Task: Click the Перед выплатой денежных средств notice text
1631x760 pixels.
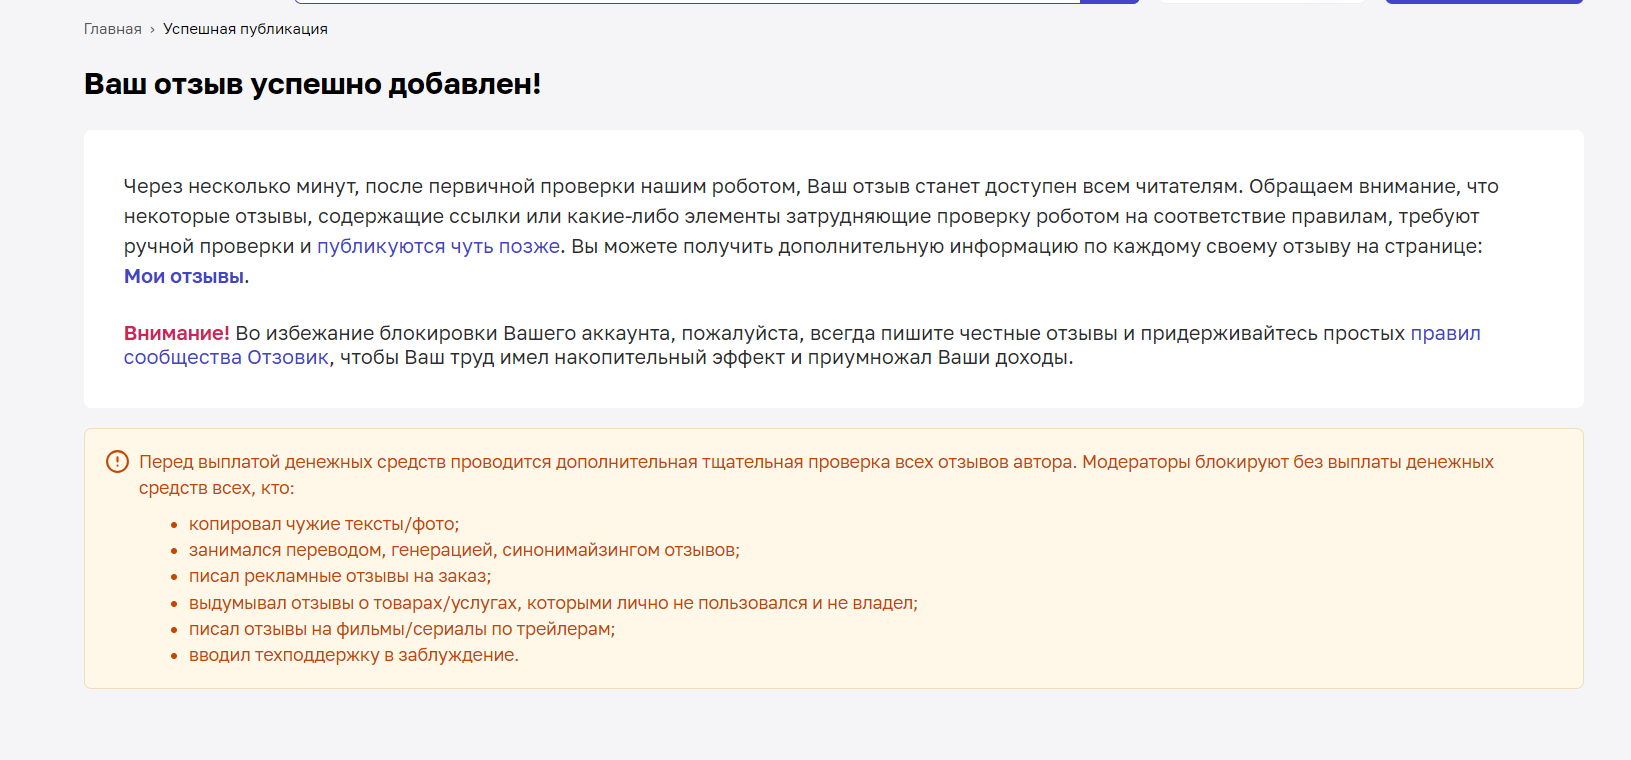Action: pos(816,475)
